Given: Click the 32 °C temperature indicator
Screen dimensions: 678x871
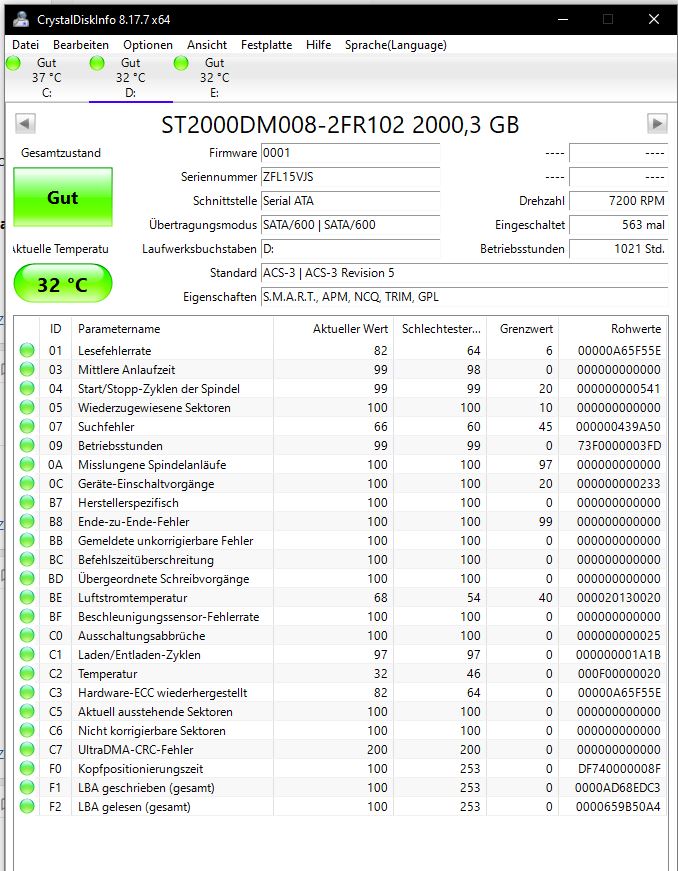Looking at the screenshot, I should pos(63,284).
